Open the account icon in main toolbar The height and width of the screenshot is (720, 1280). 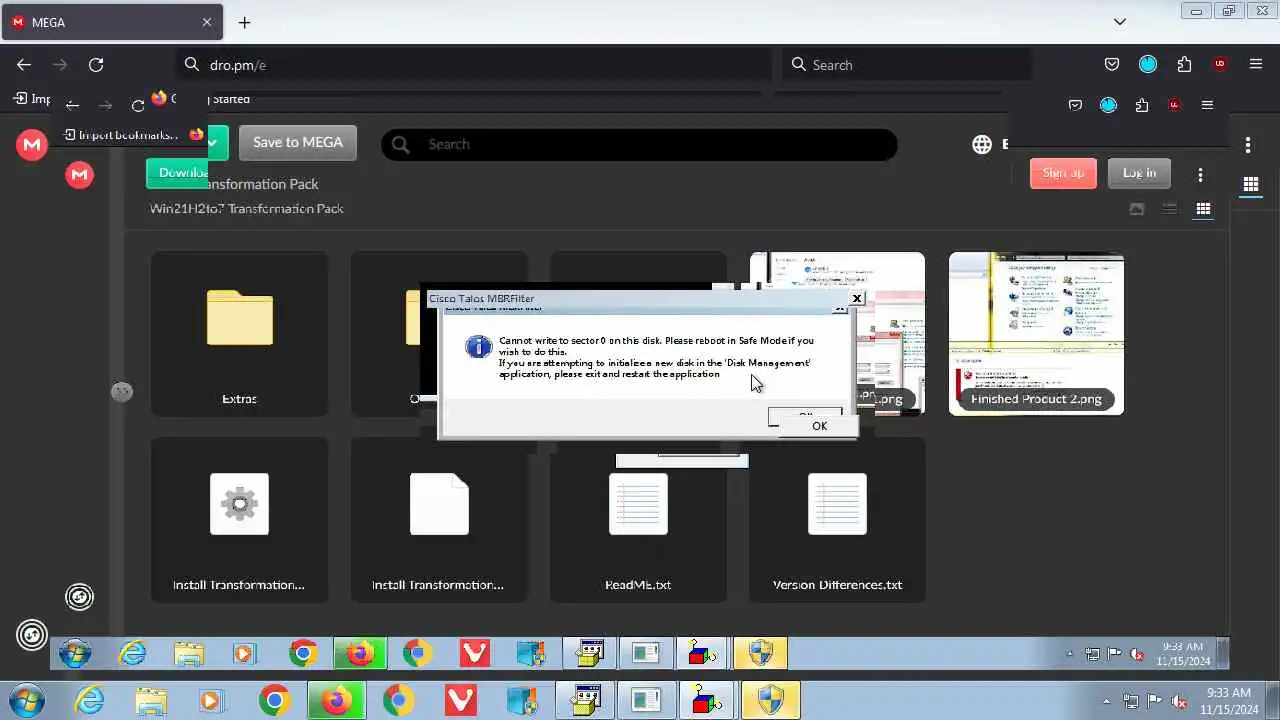pos(1148,64)
